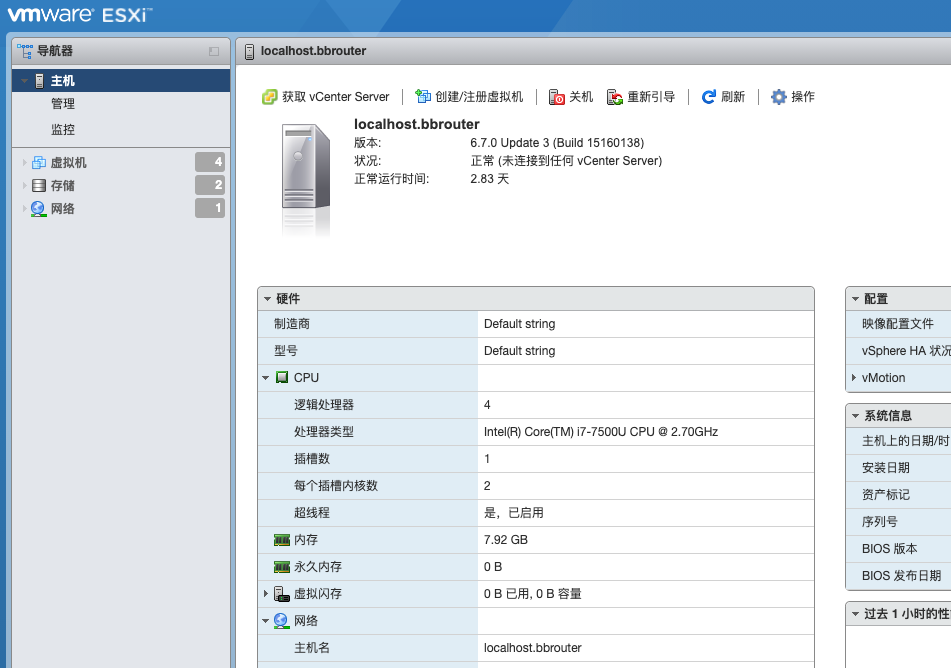This screenshot has height=668, width=951.
Task: Click 创建/注册虚拟机 button
Action: click(x=469, y=97)
